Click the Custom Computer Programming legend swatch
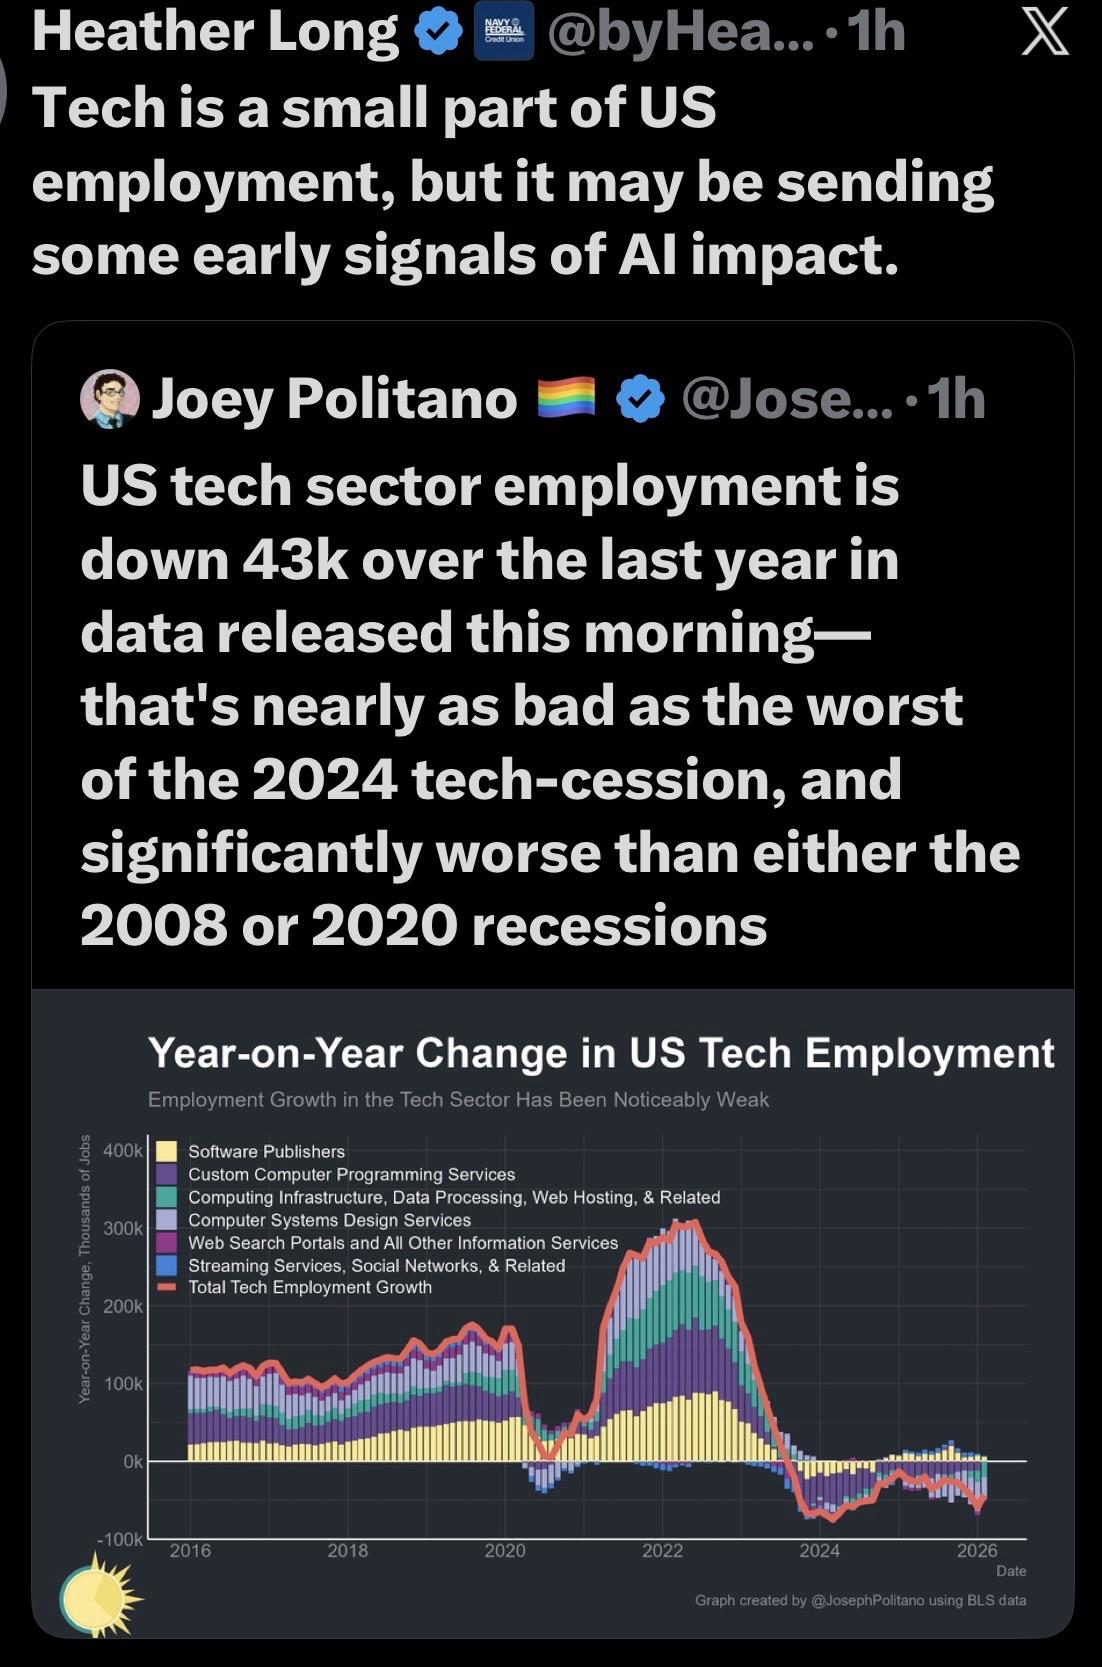 coord(167,1174)
